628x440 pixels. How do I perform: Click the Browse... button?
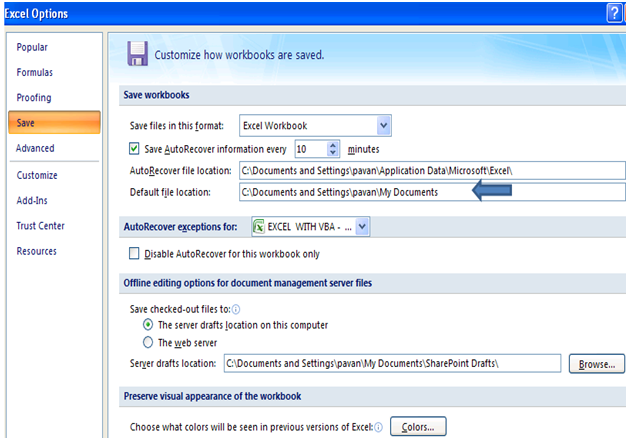(597, 364)
